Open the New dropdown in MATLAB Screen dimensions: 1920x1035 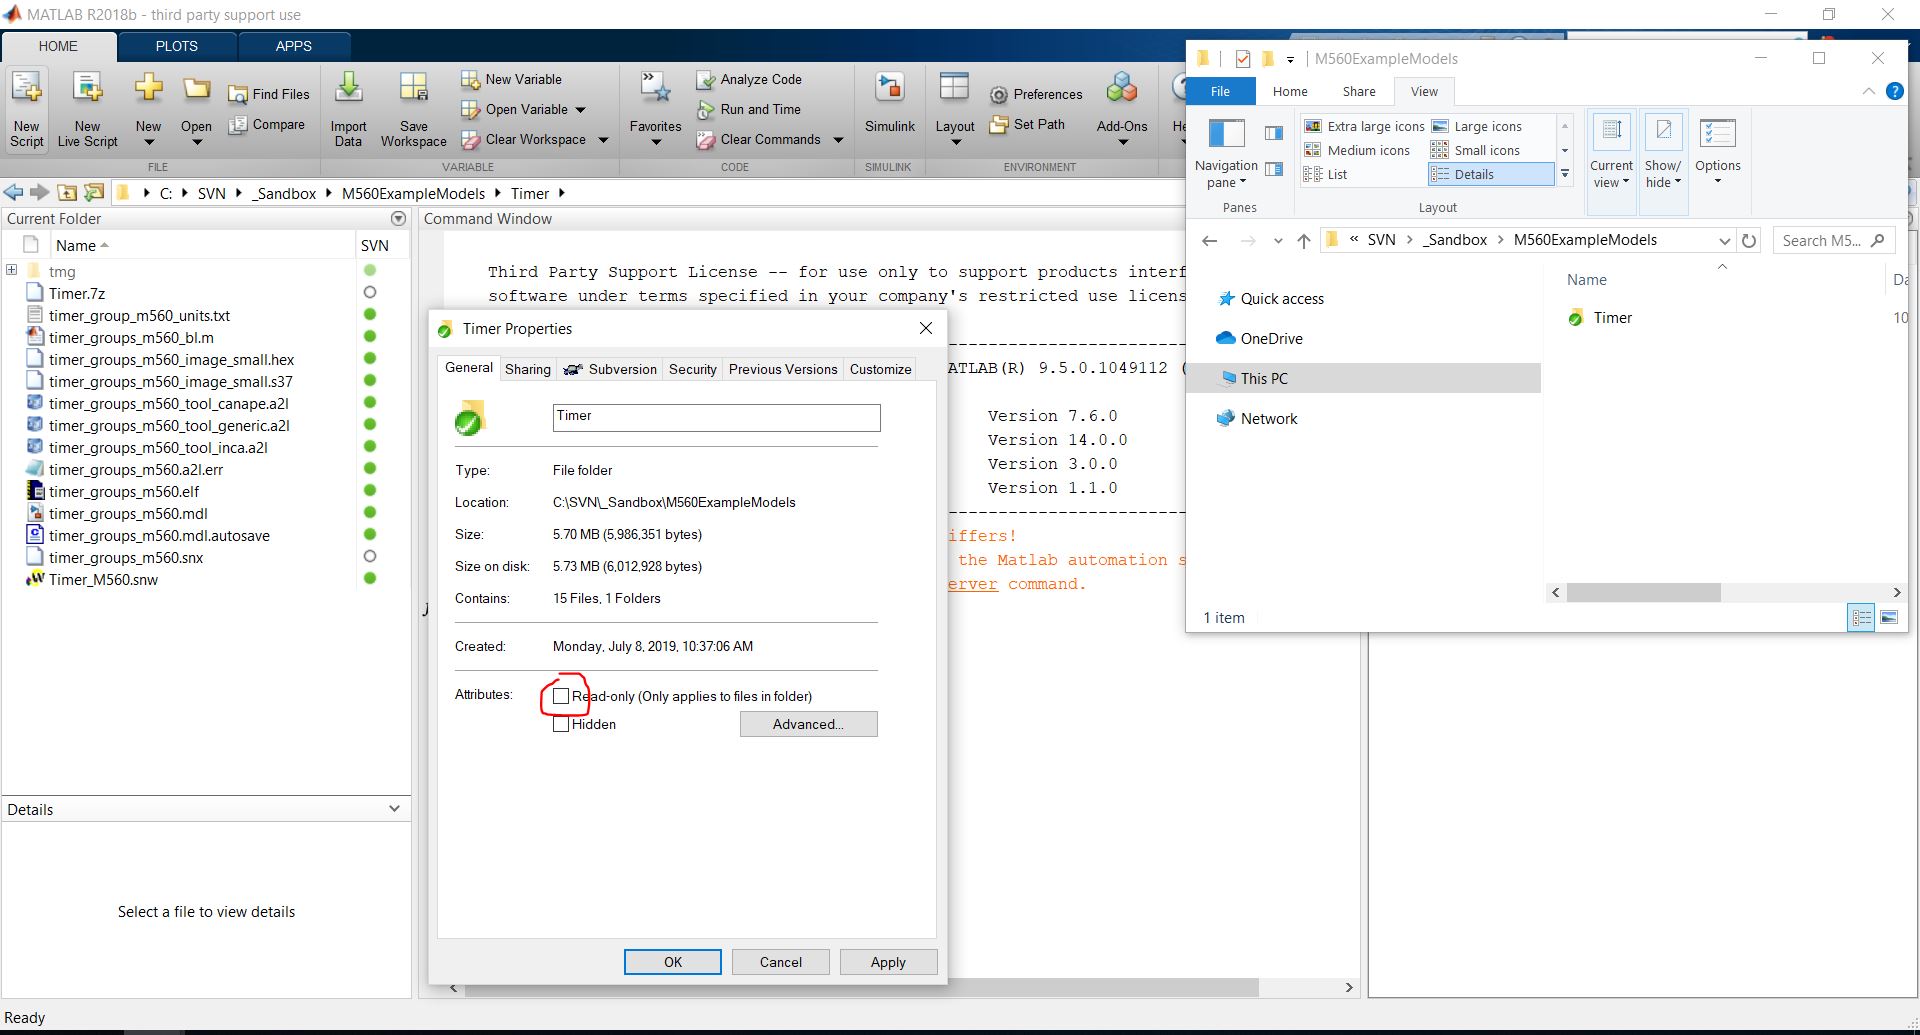[149, 142]
